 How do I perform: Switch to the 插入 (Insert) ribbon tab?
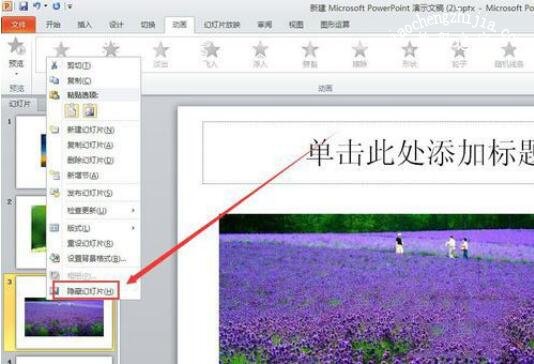[84, 25]
